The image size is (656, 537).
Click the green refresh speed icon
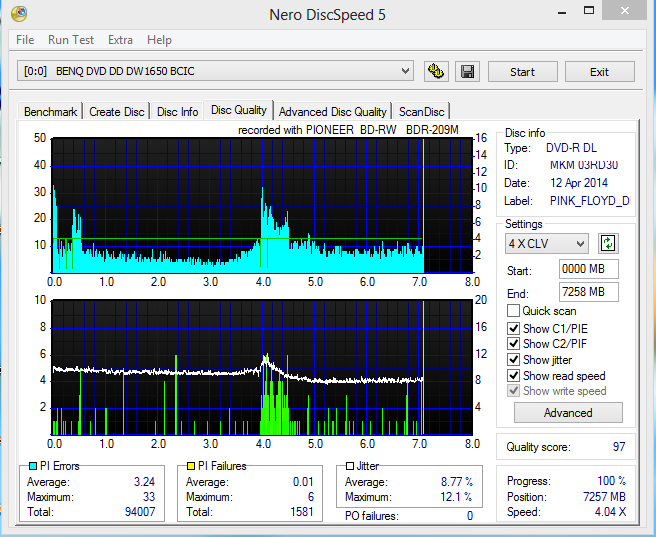click(608, 243)
